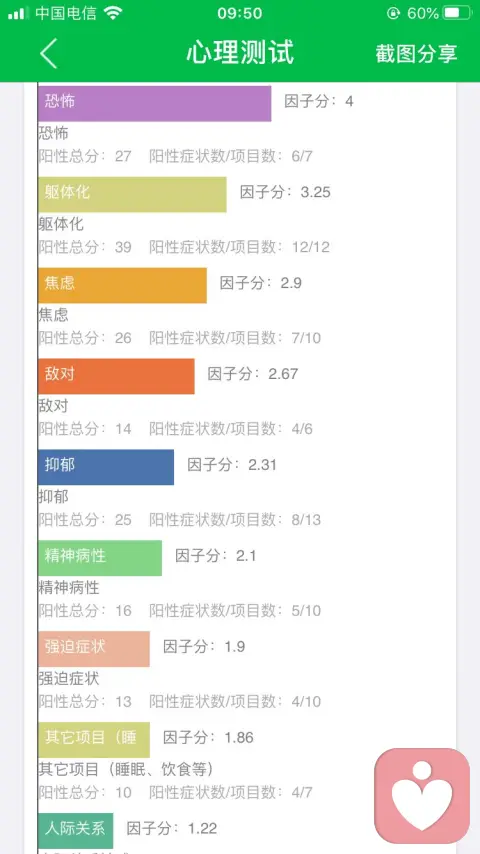
Task: Select the purple 恐怖 bar
Action: tap(155, 103)
